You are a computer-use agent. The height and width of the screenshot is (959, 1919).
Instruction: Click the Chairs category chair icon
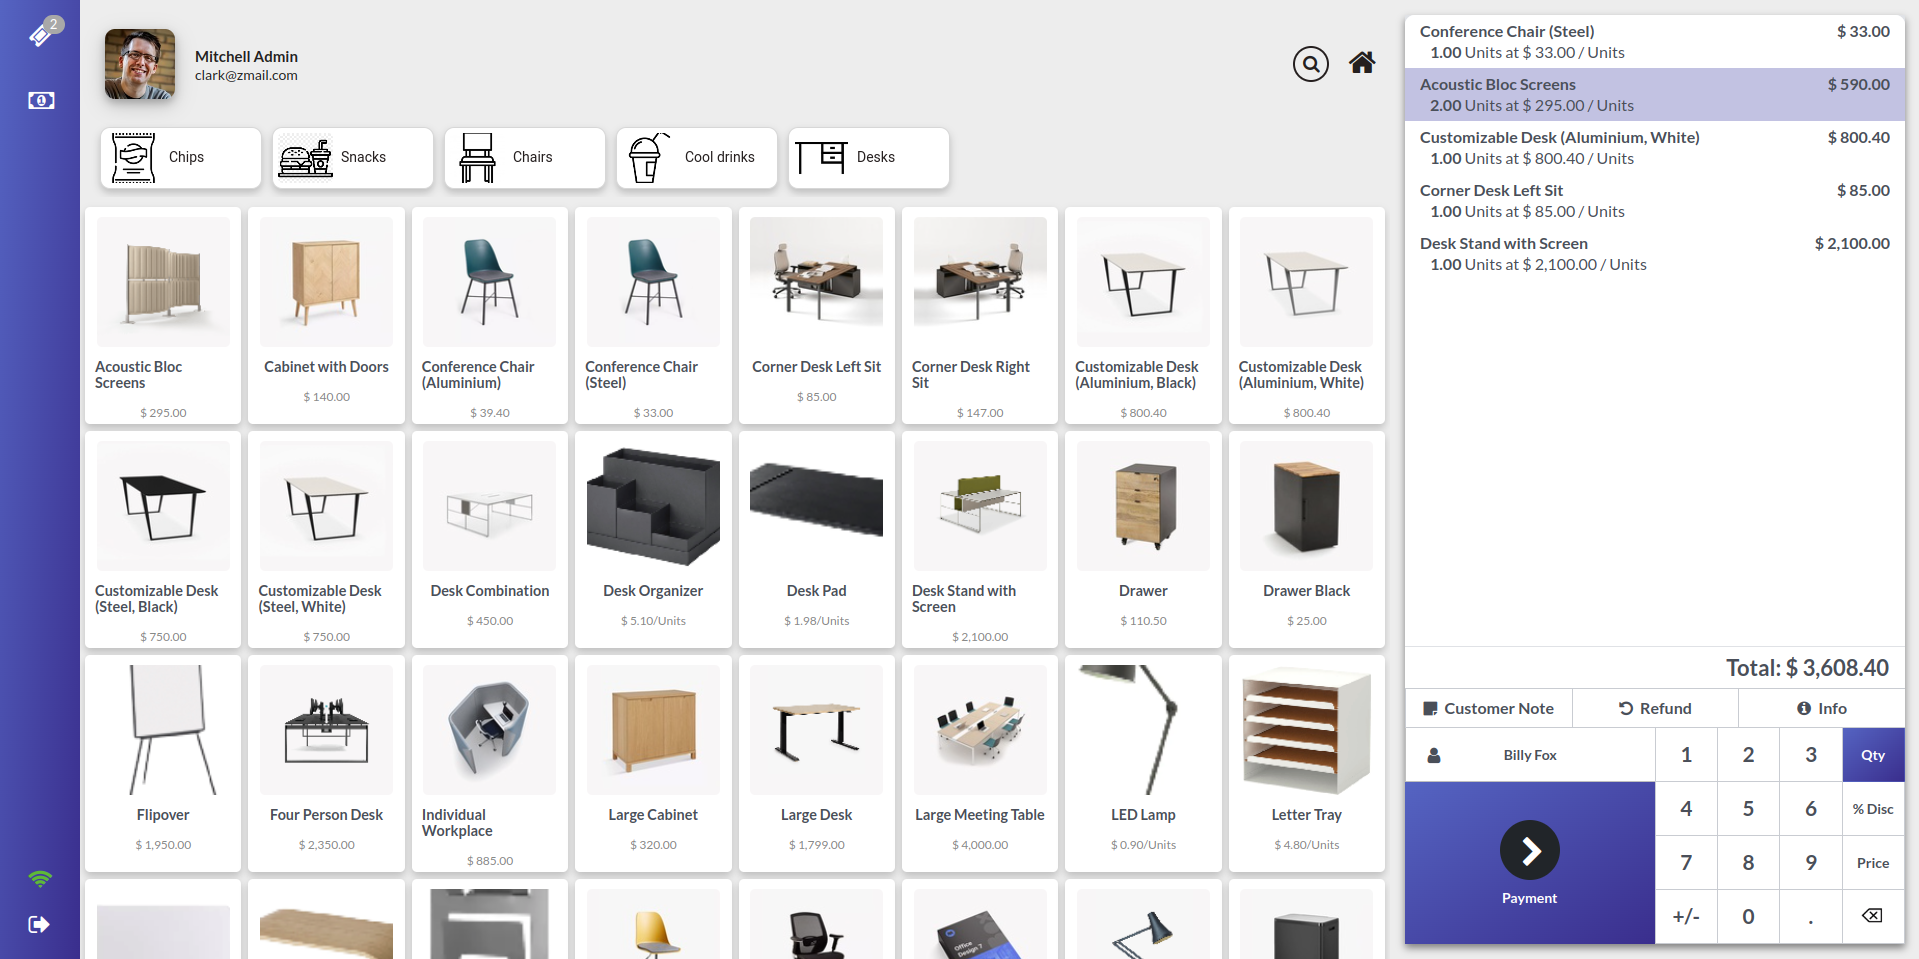[477, 157]
